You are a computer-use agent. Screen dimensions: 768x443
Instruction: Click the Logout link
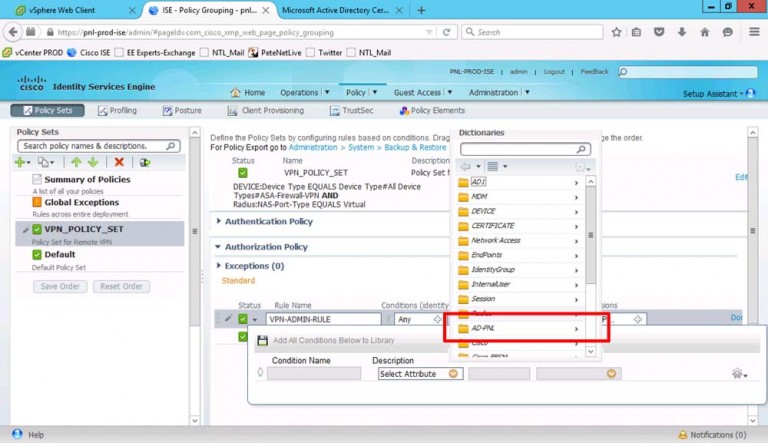[x=554, y=72]
